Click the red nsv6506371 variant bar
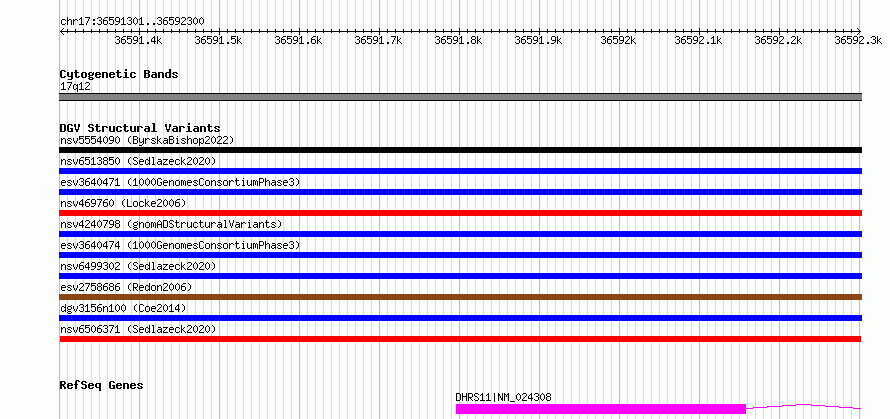 tap(460, 339)
